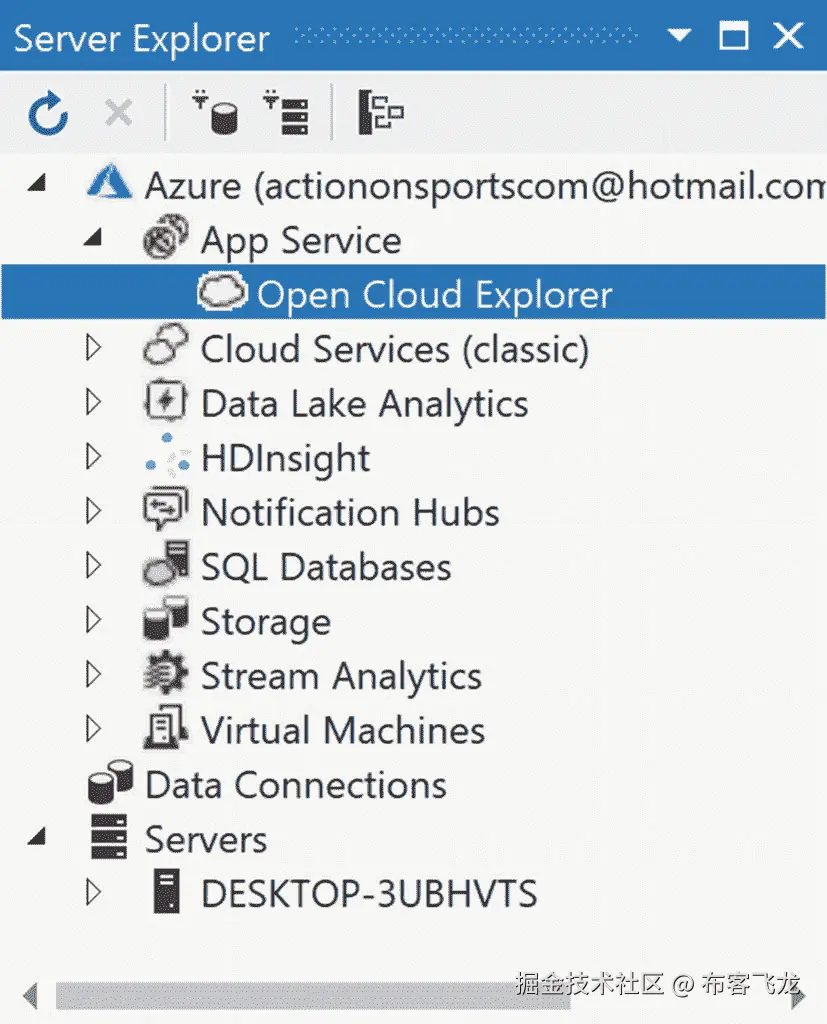Click the Notification Hubs chat icon
Viewport: 827px width, 1024px height.
click(x=166, y=508)
